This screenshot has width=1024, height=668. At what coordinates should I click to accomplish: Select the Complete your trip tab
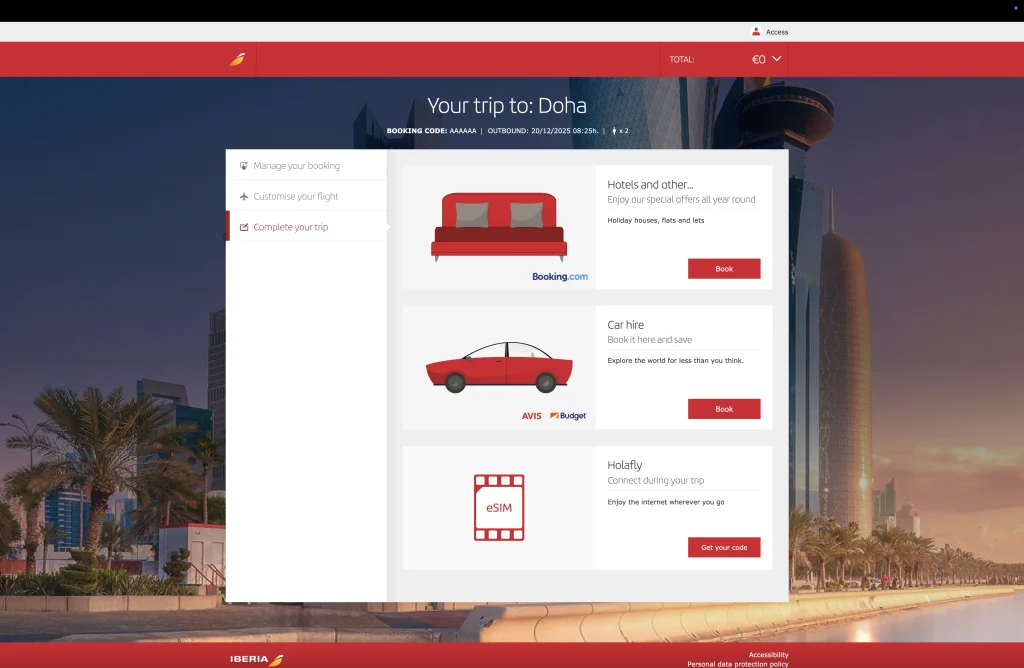click(x=306, y=227)
